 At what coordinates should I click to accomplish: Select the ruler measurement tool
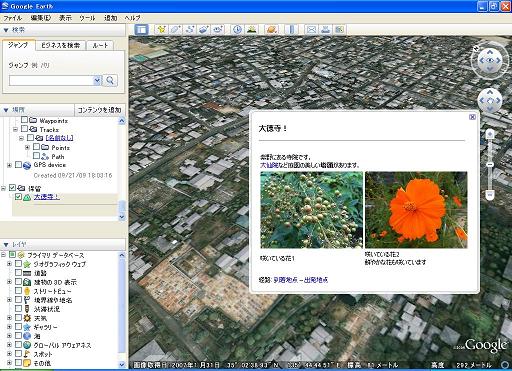tap(291, 30)
